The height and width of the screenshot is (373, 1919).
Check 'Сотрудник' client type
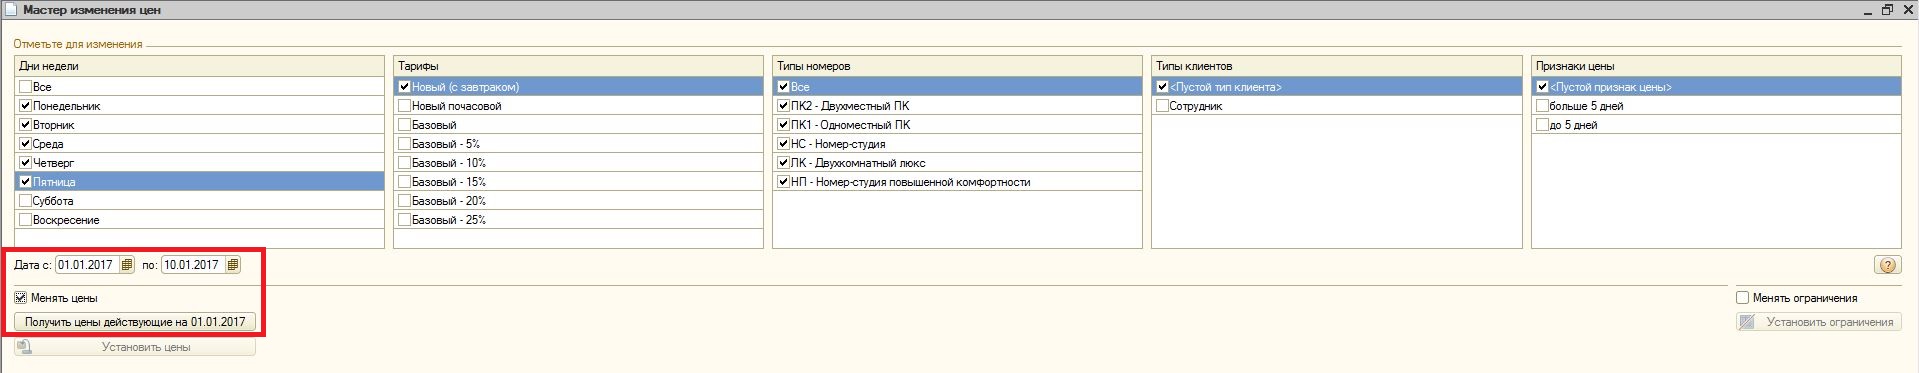(1162, 106)
